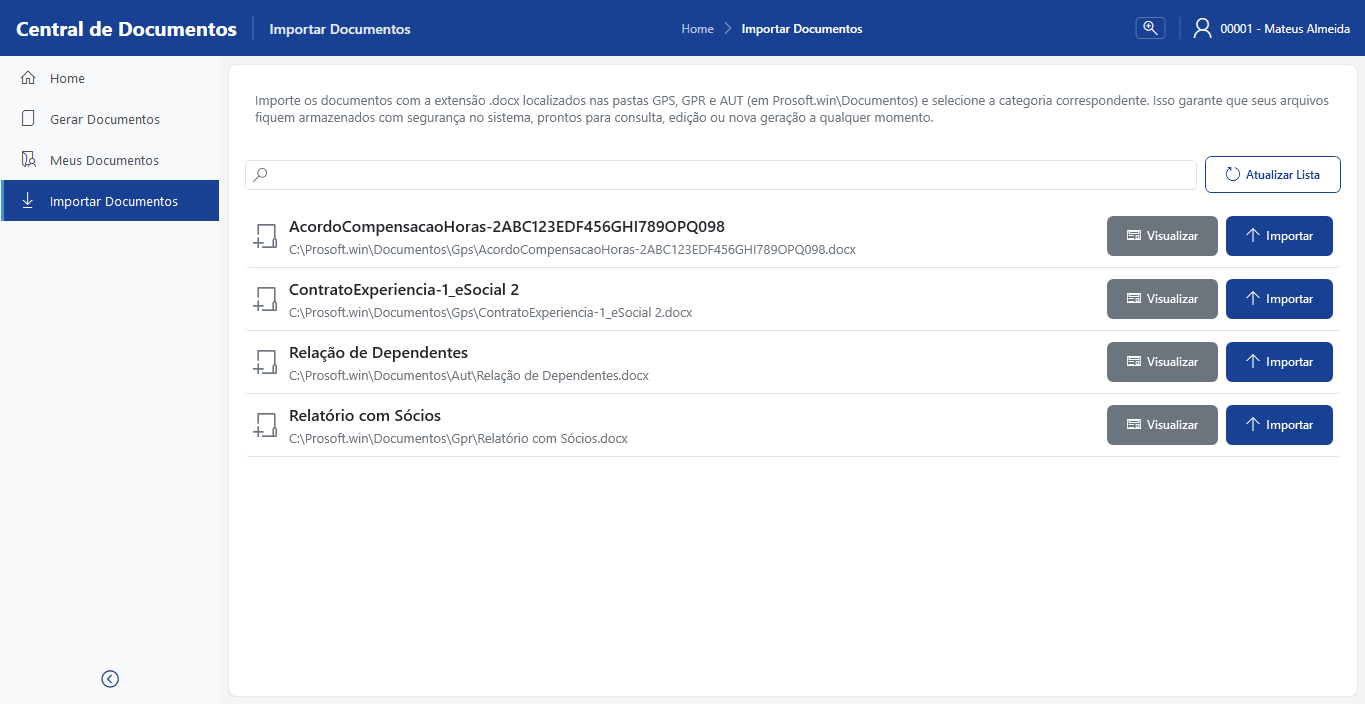Click the breadcrumb chevron separator after Home
The height and width of the screenshot is (704, 1365).
point(728,29)
